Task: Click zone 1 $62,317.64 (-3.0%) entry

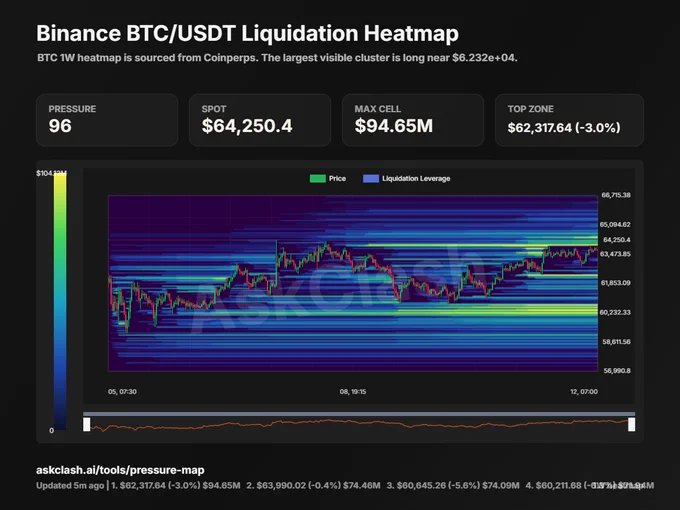Action: [176, 486]
